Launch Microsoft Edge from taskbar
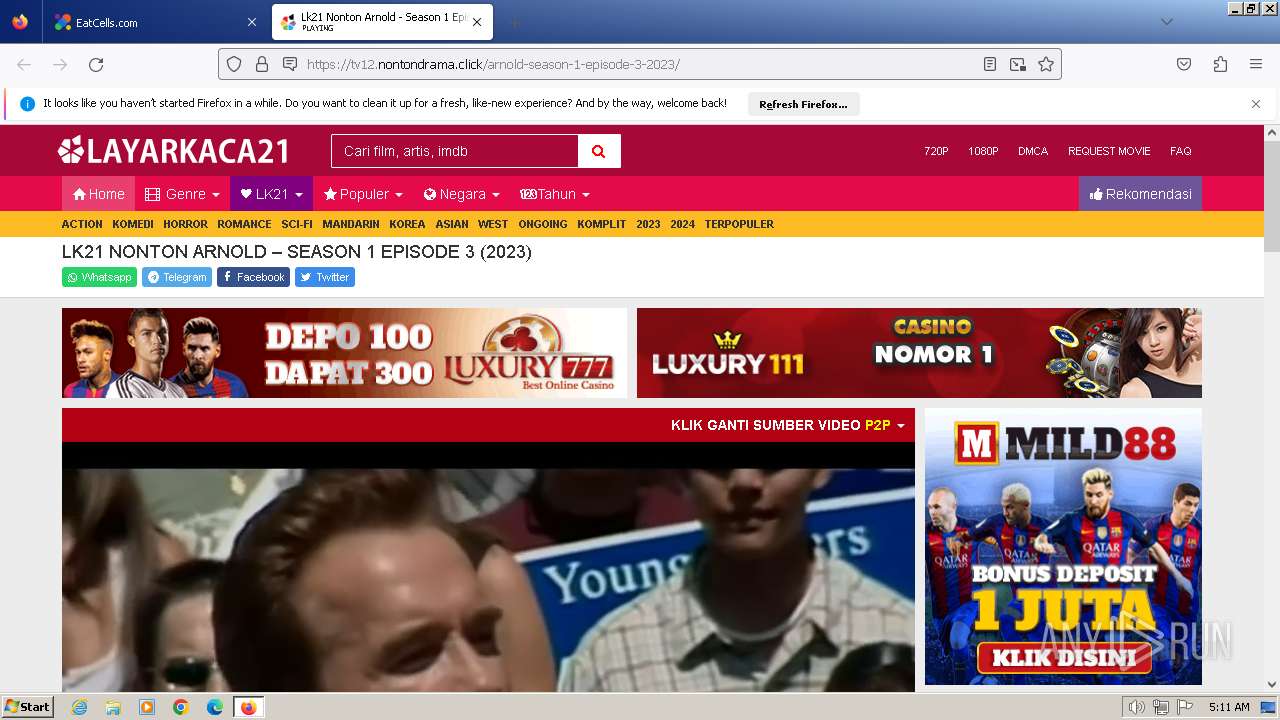1280x720 pixels. (x=215, y=707)
